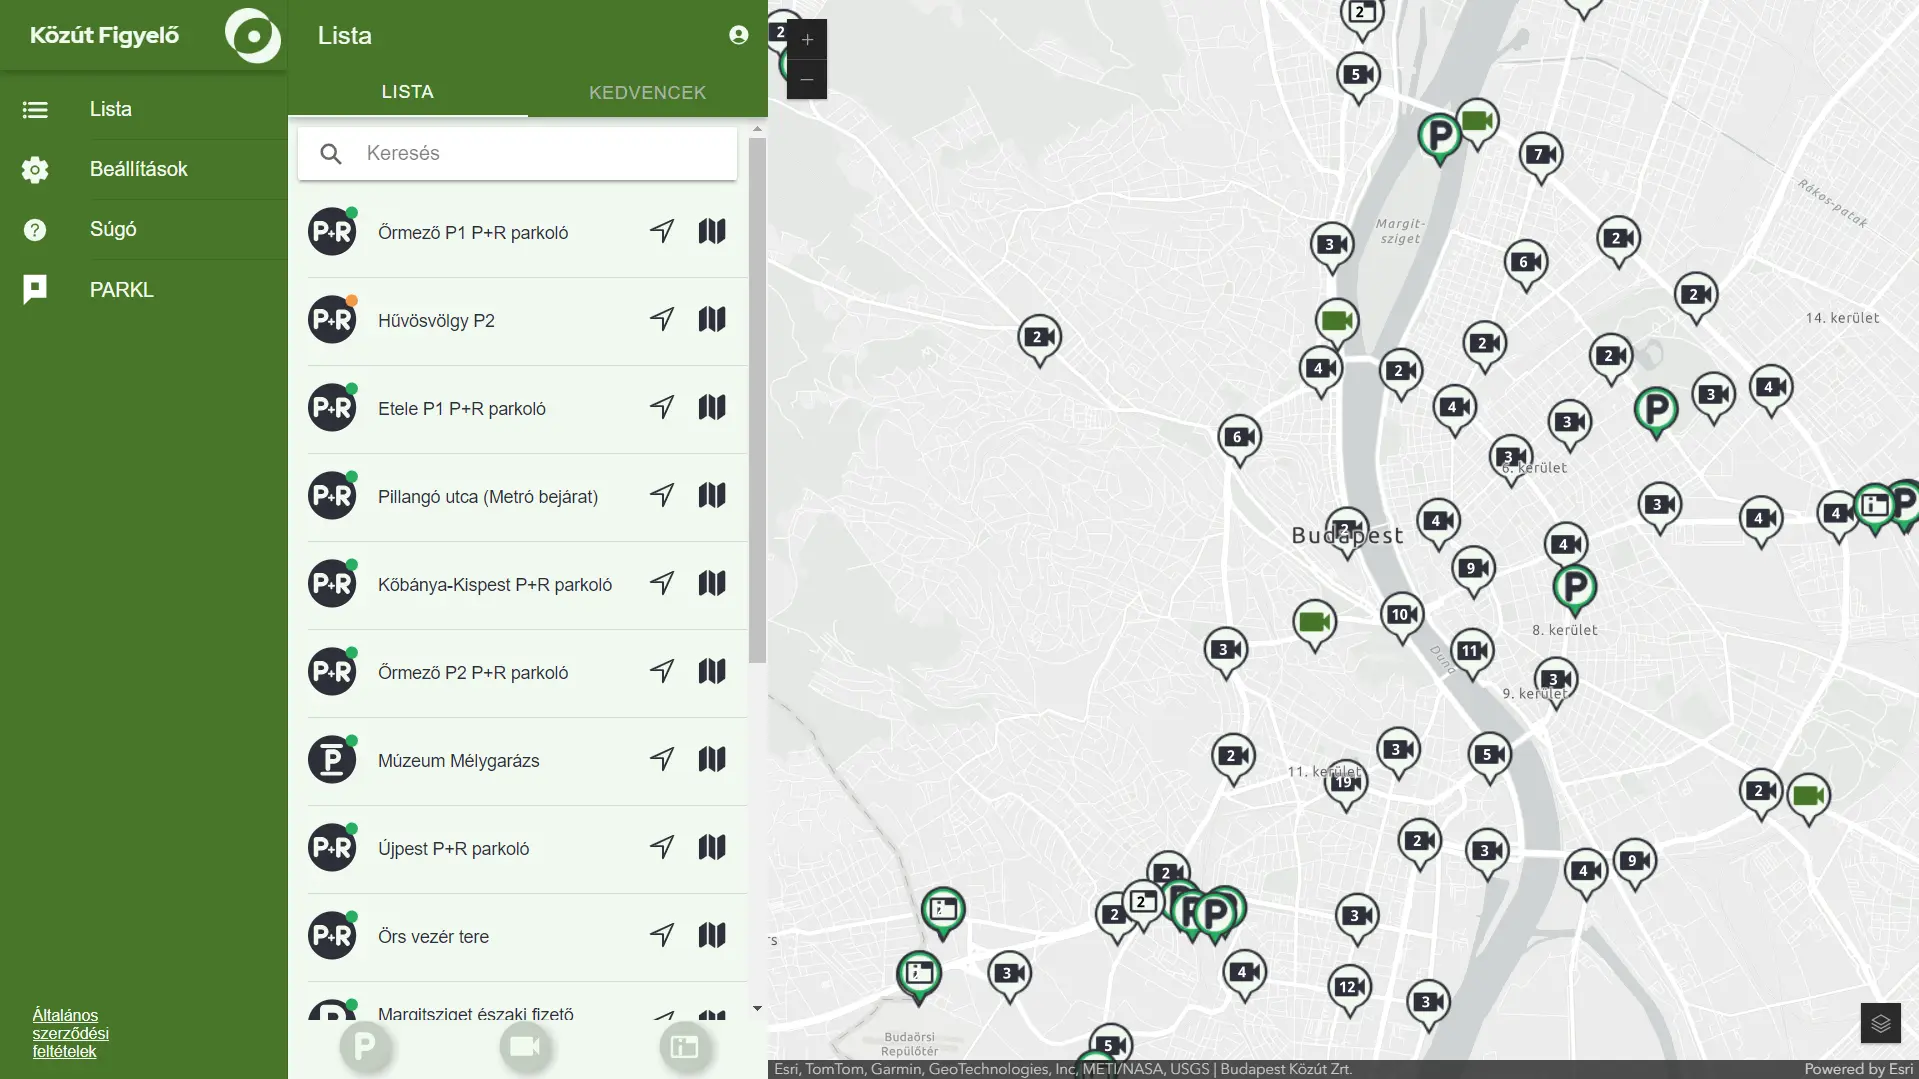This screenshot has width=1919, height=1079.
Task: Click navigate arrow for Őrmező P1 P+R parkoló
Action: (662, 232)
